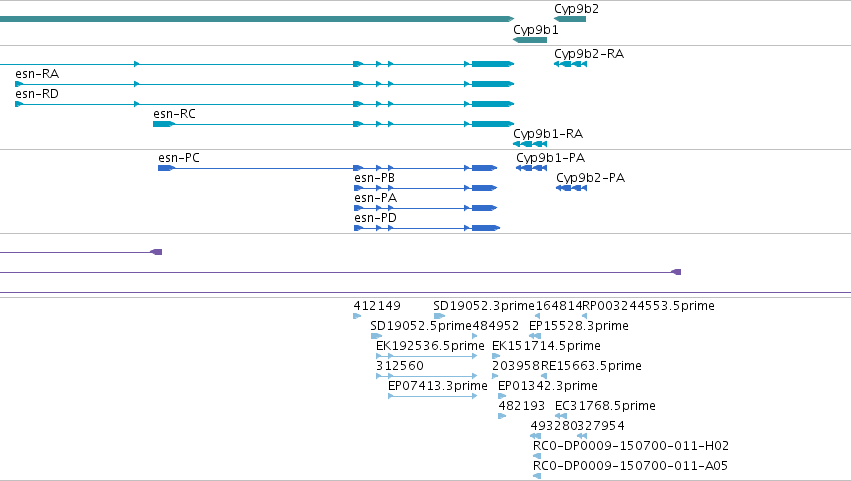851x481 pixels.
Task: Select the Cyp9b2 gene label
Action: pos(576,9)
